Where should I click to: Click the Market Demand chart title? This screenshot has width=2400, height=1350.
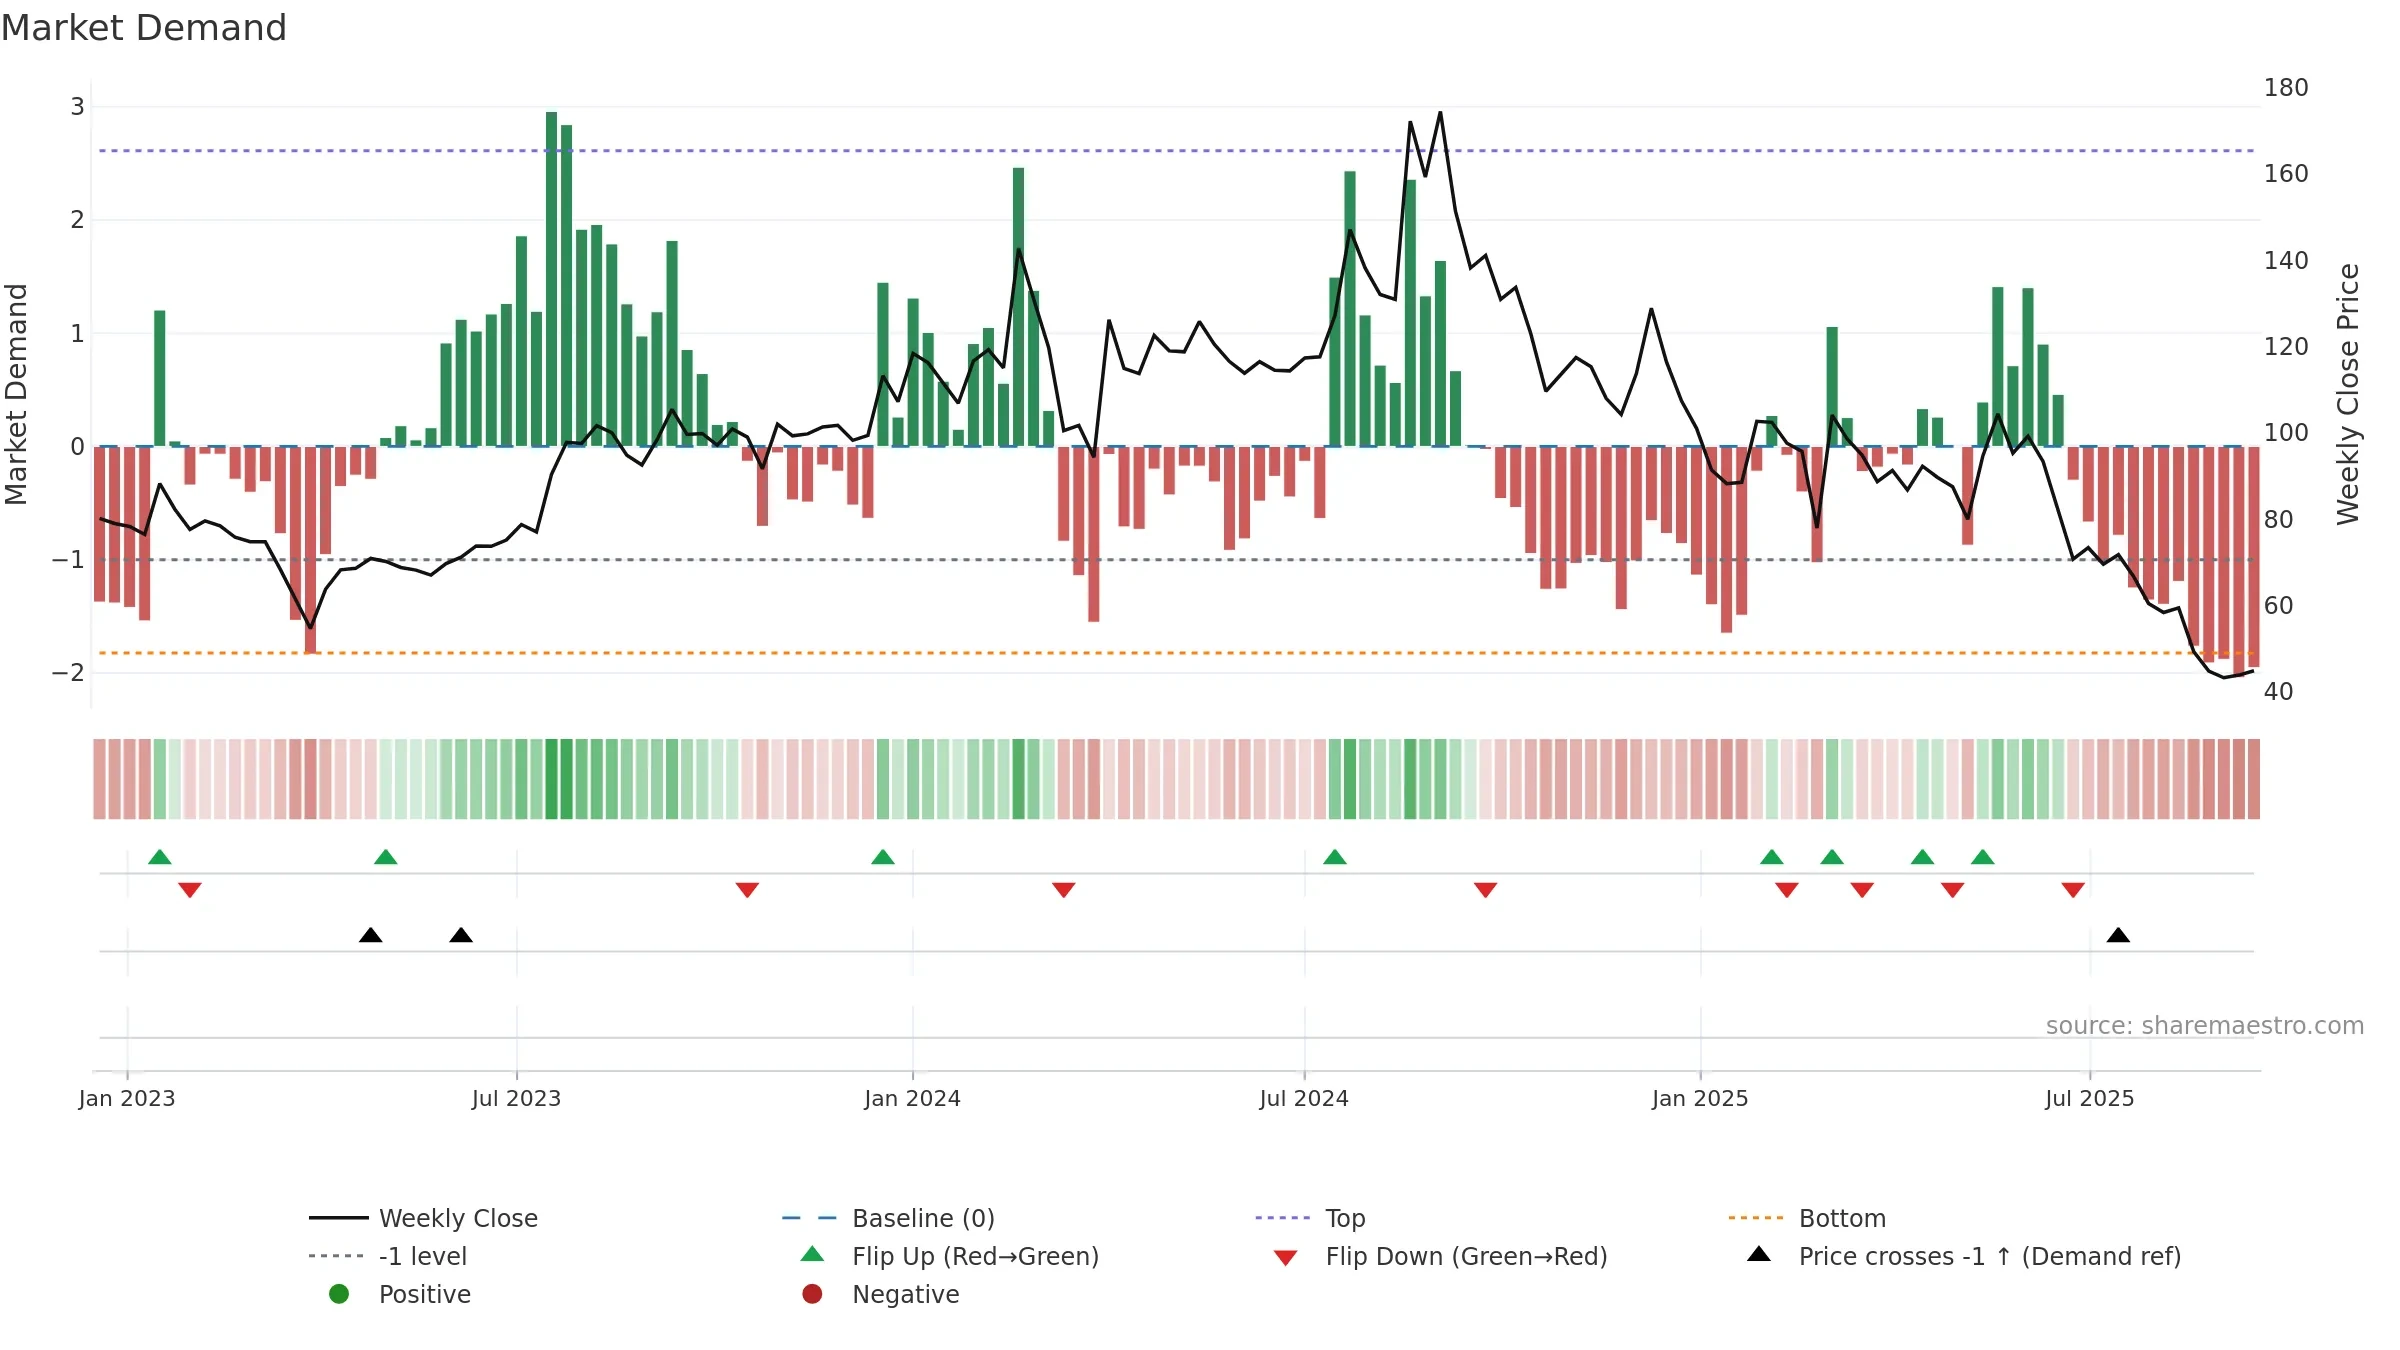144,28
